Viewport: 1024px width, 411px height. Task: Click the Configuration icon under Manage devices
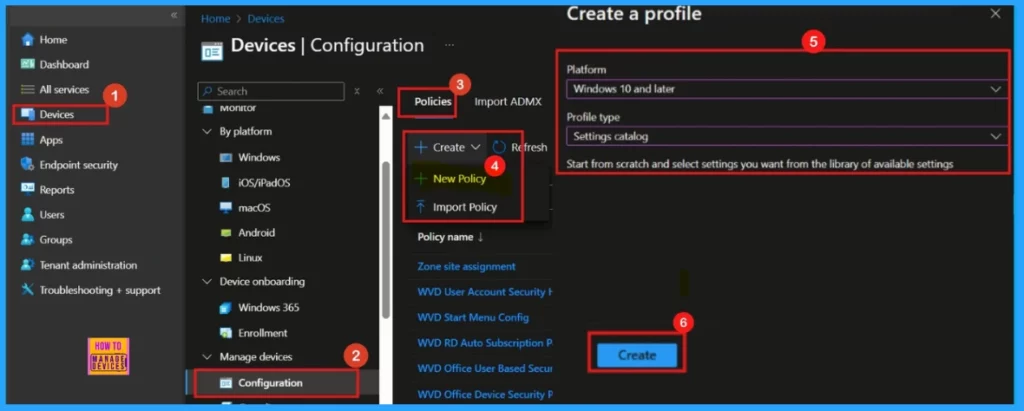coord(226,383)
